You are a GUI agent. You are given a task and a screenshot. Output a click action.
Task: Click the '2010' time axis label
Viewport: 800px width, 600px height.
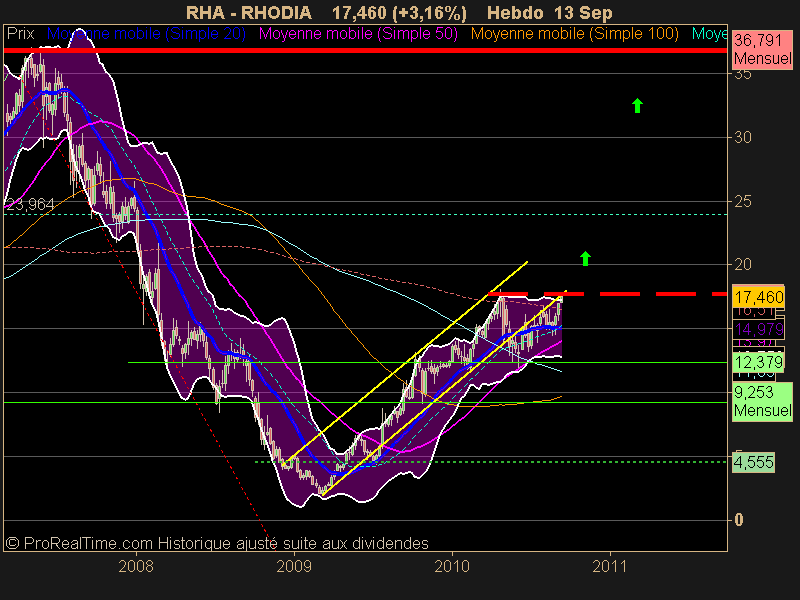(x=452, y=566)
